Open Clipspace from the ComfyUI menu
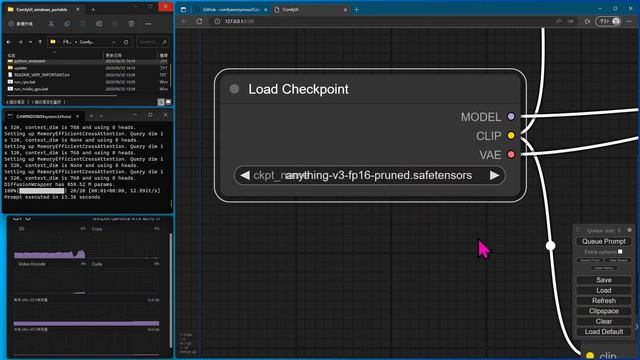640x360 pixels. click(604, 311)
